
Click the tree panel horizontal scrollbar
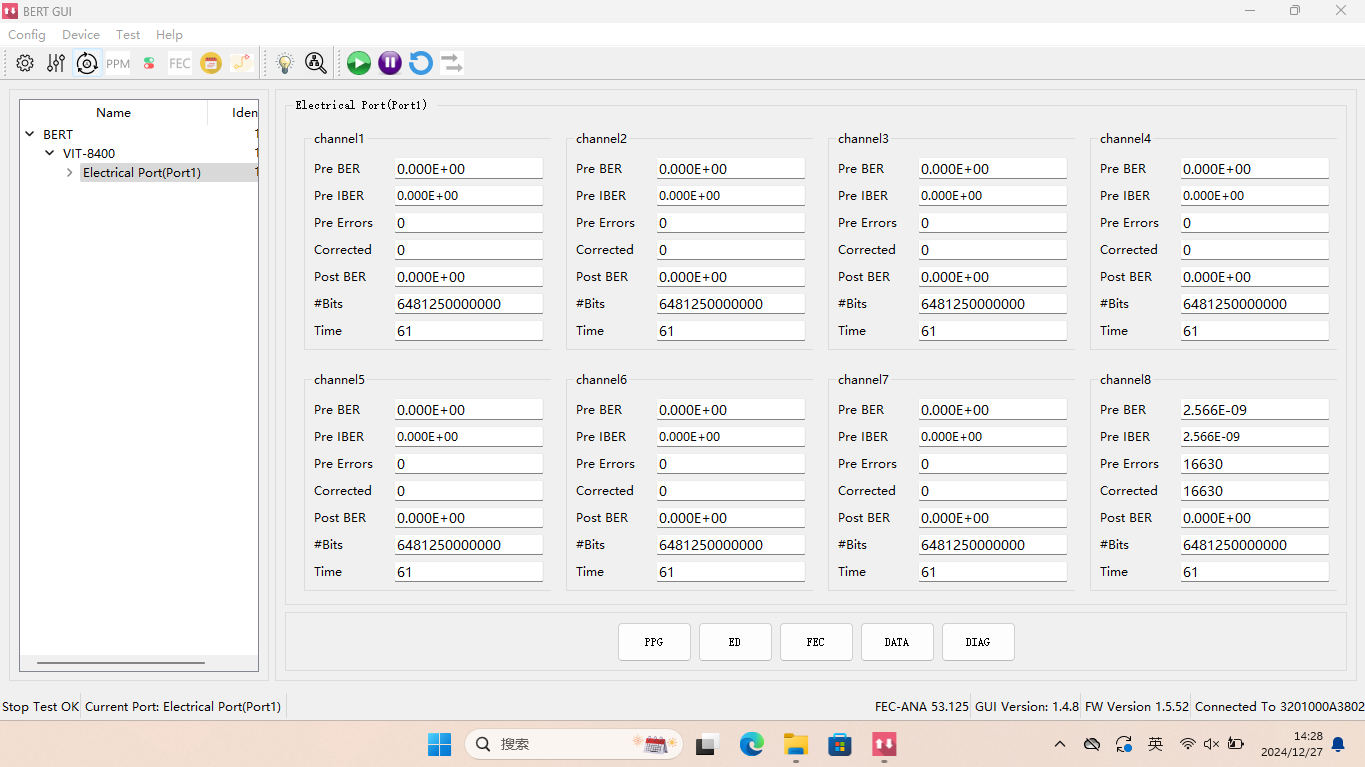[121, 662]
